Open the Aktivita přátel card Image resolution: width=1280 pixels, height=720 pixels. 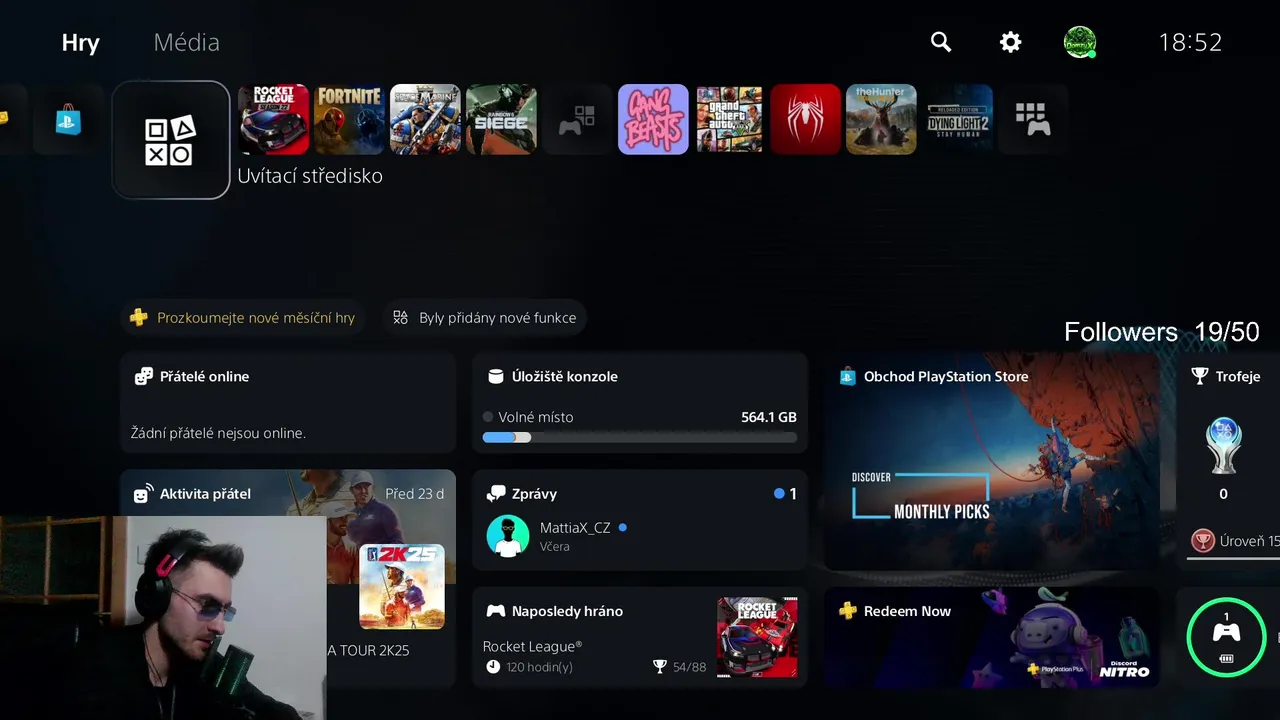tap(288, 580)
